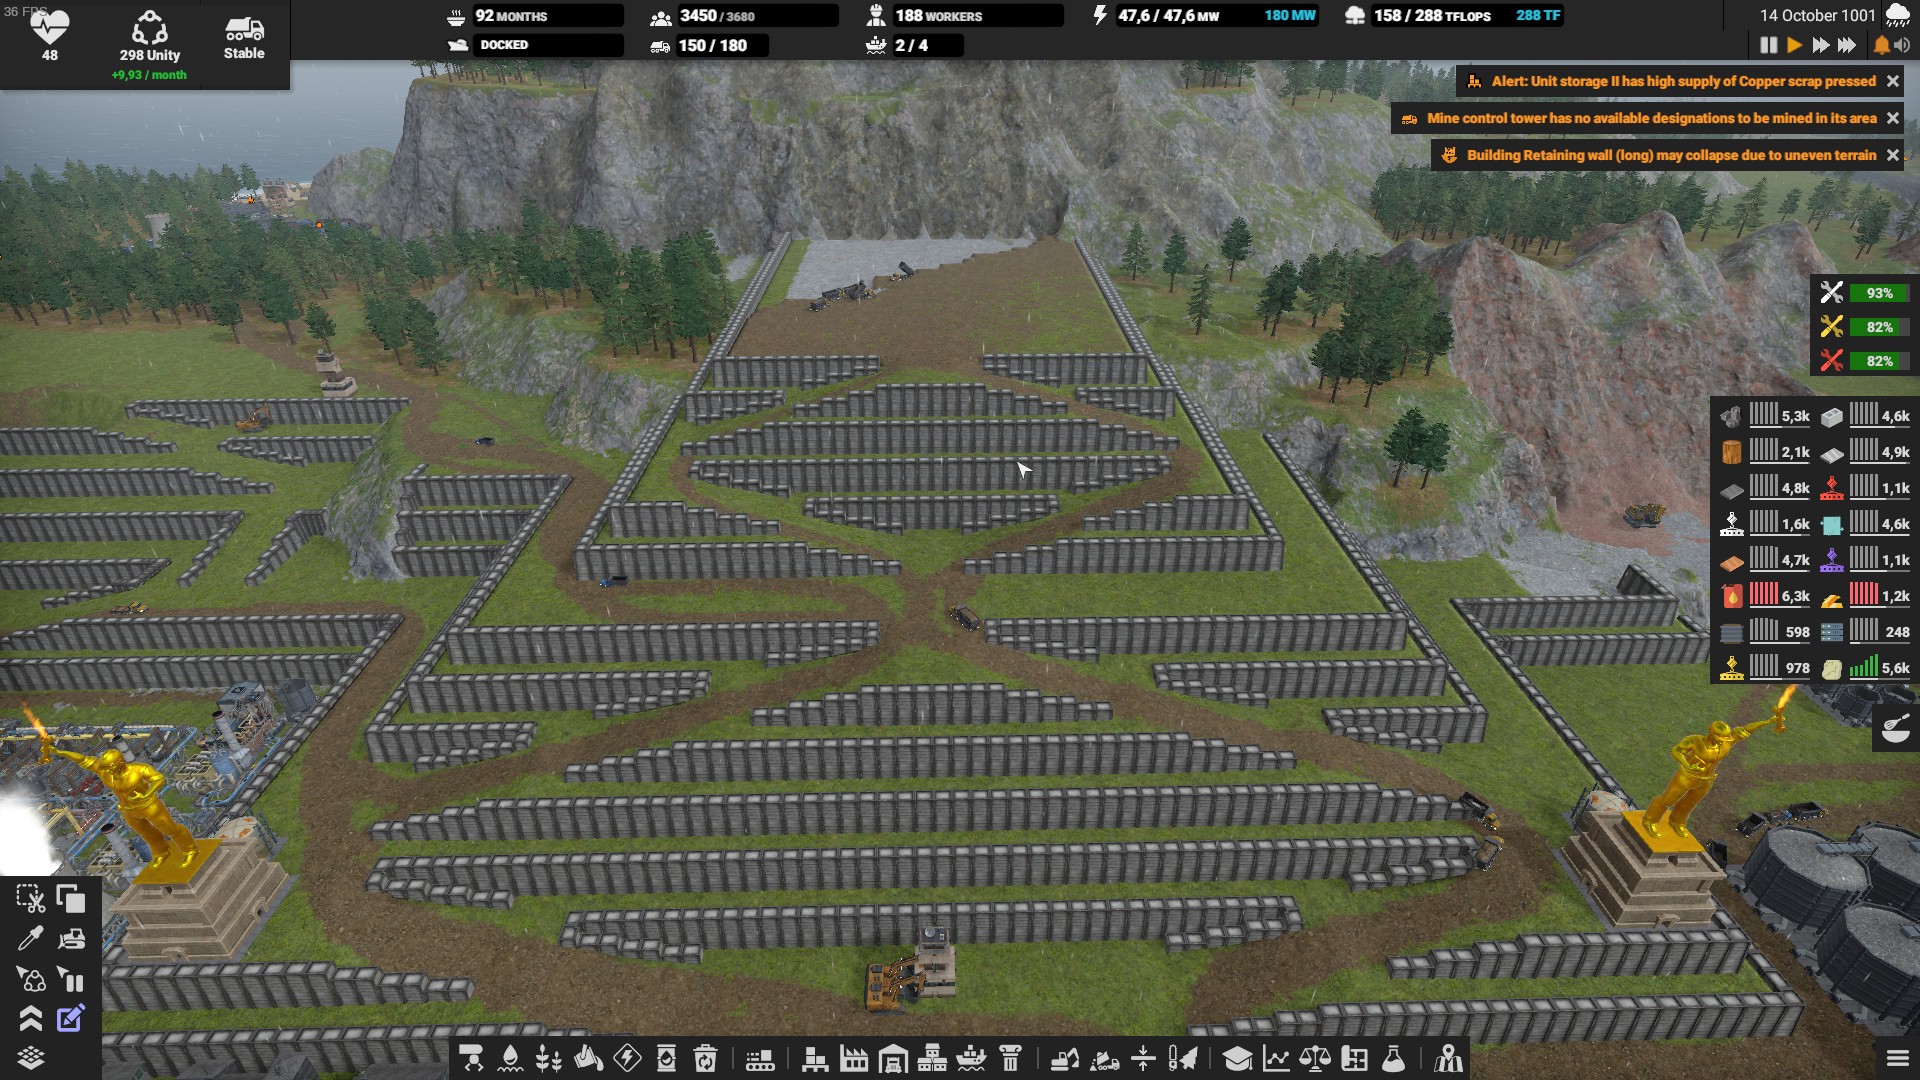Open the oil barrel refining build category
The height and width of the screenshot is (1080, 1920).
coord(666,1058)
